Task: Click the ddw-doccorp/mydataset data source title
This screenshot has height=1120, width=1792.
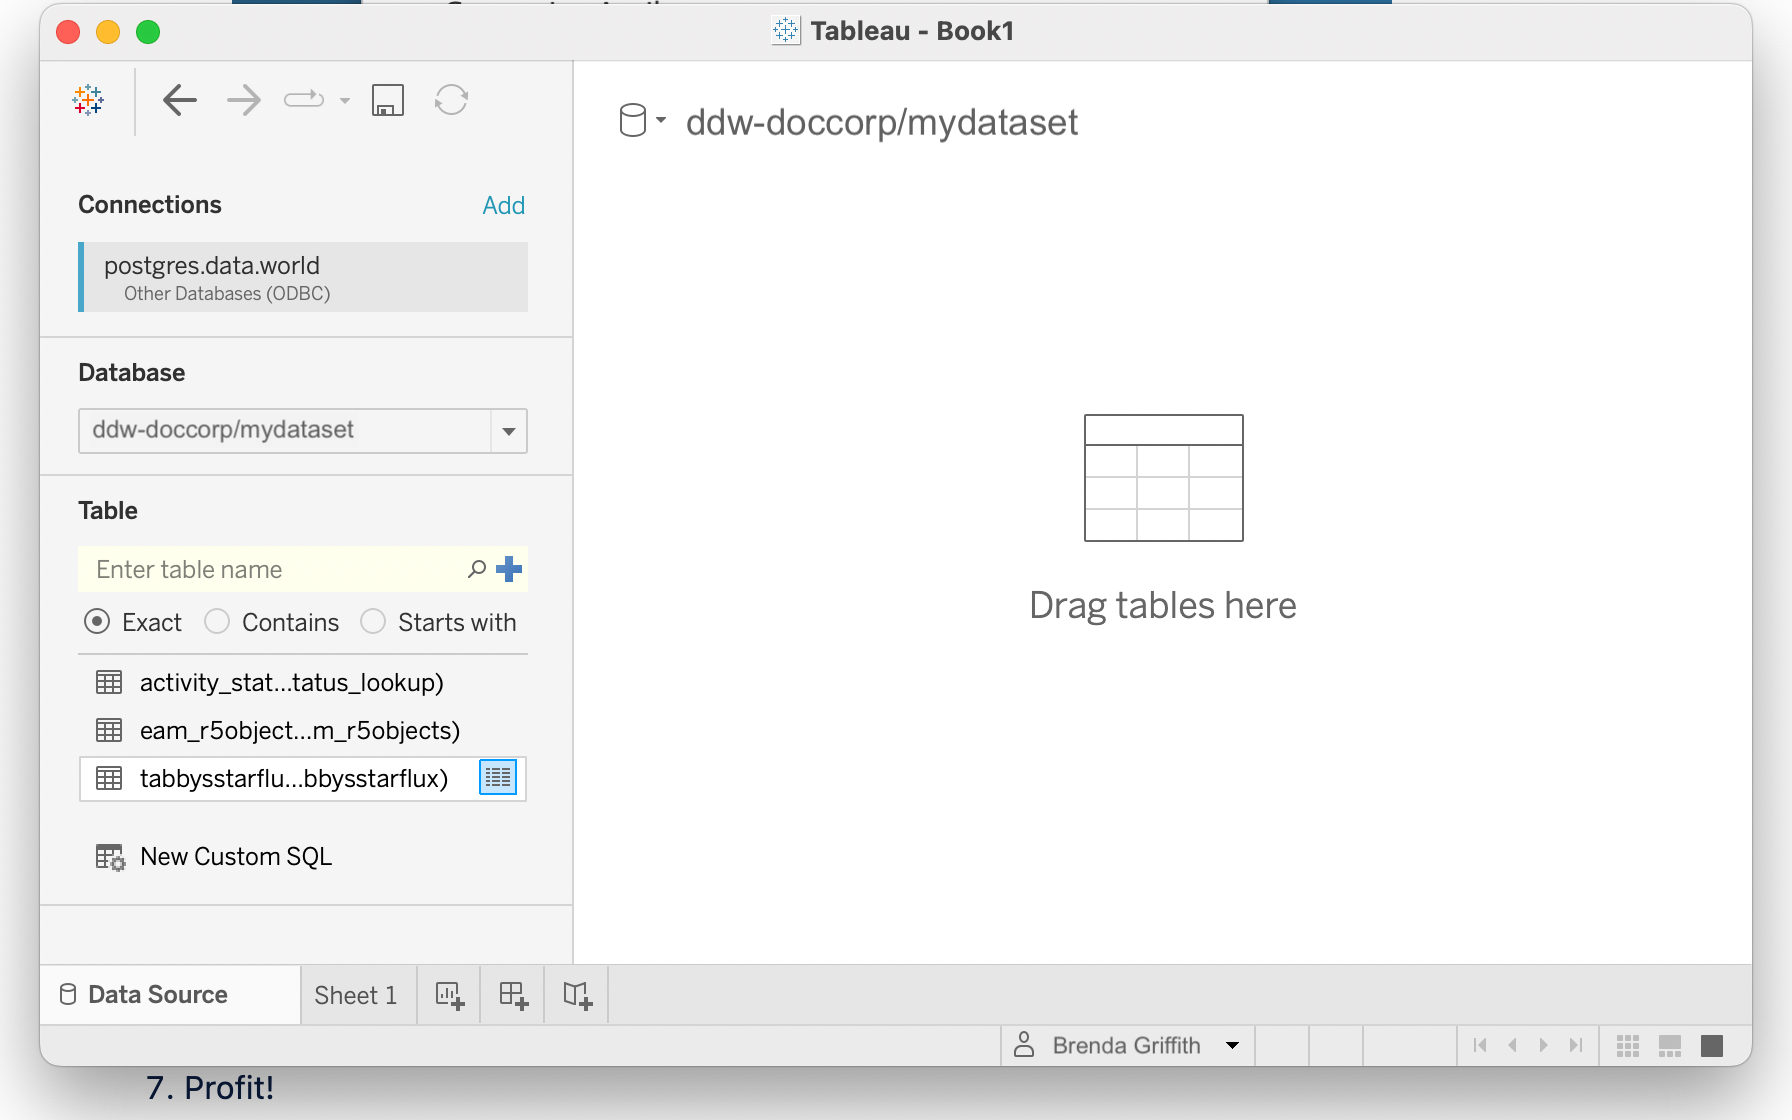Action: click(882, 122)
